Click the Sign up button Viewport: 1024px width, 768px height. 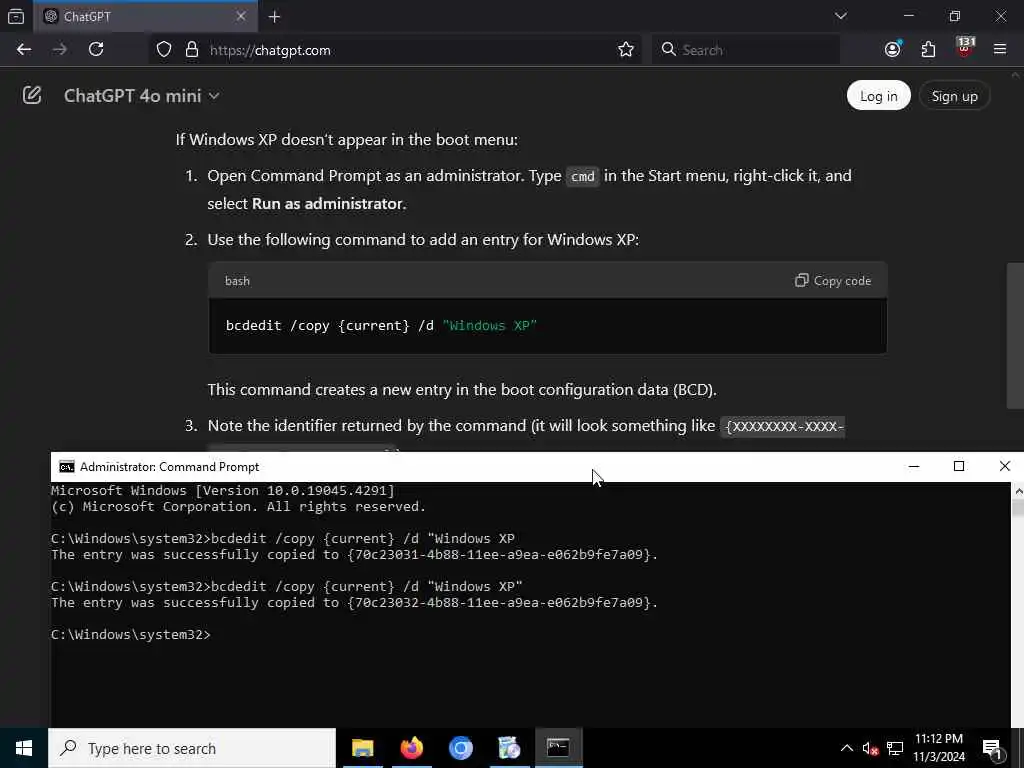(954, 96)
